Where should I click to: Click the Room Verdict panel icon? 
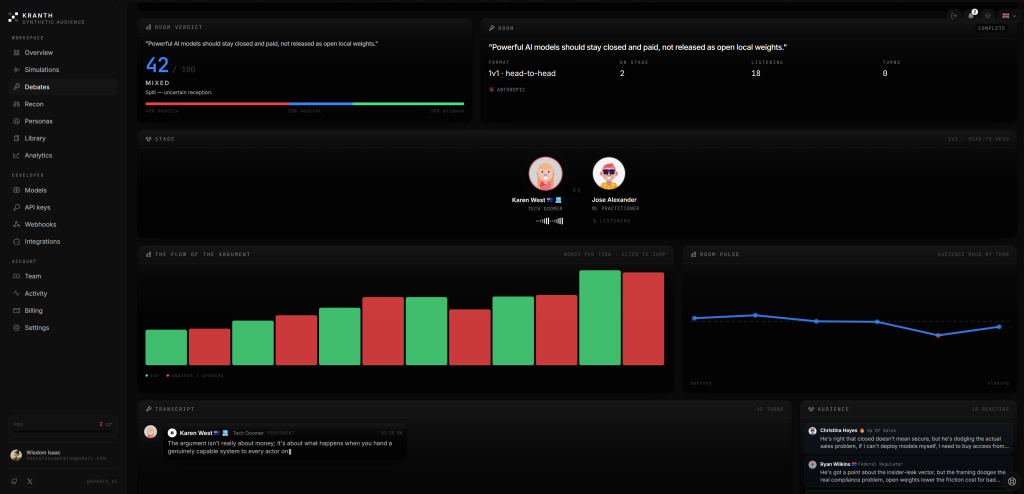[148, 27]
